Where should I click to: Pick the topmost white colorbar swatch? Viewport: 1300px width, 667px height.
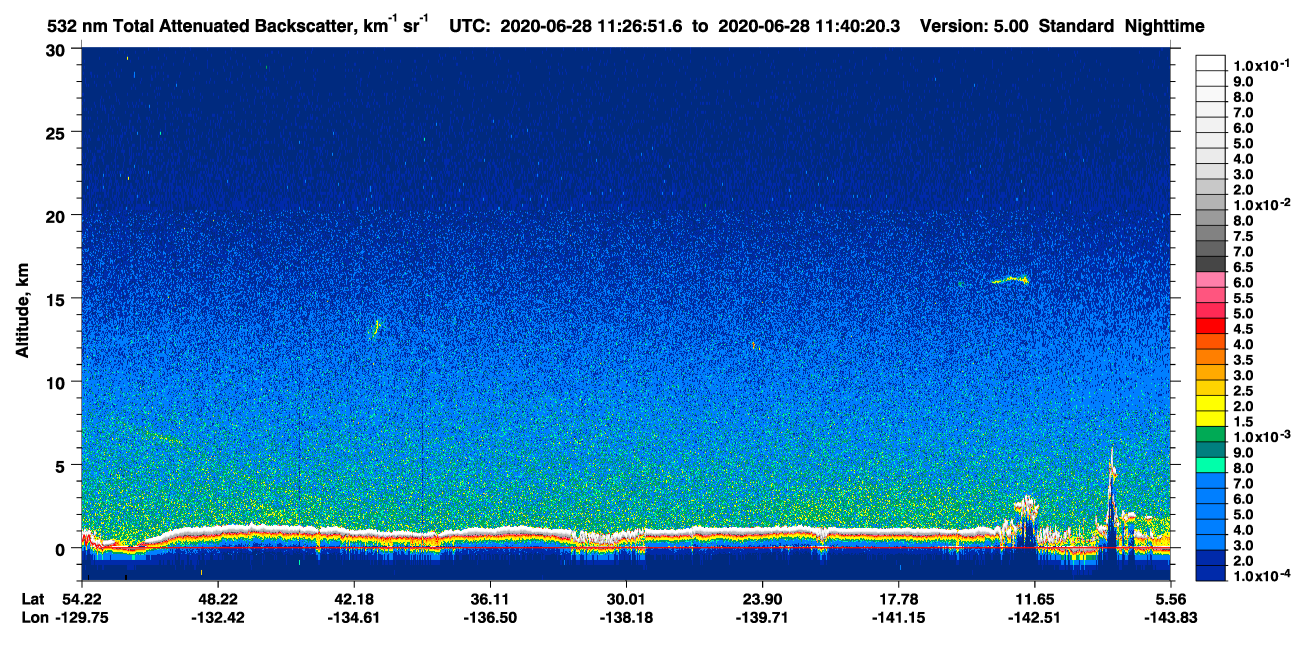[x=1211, y=63]
